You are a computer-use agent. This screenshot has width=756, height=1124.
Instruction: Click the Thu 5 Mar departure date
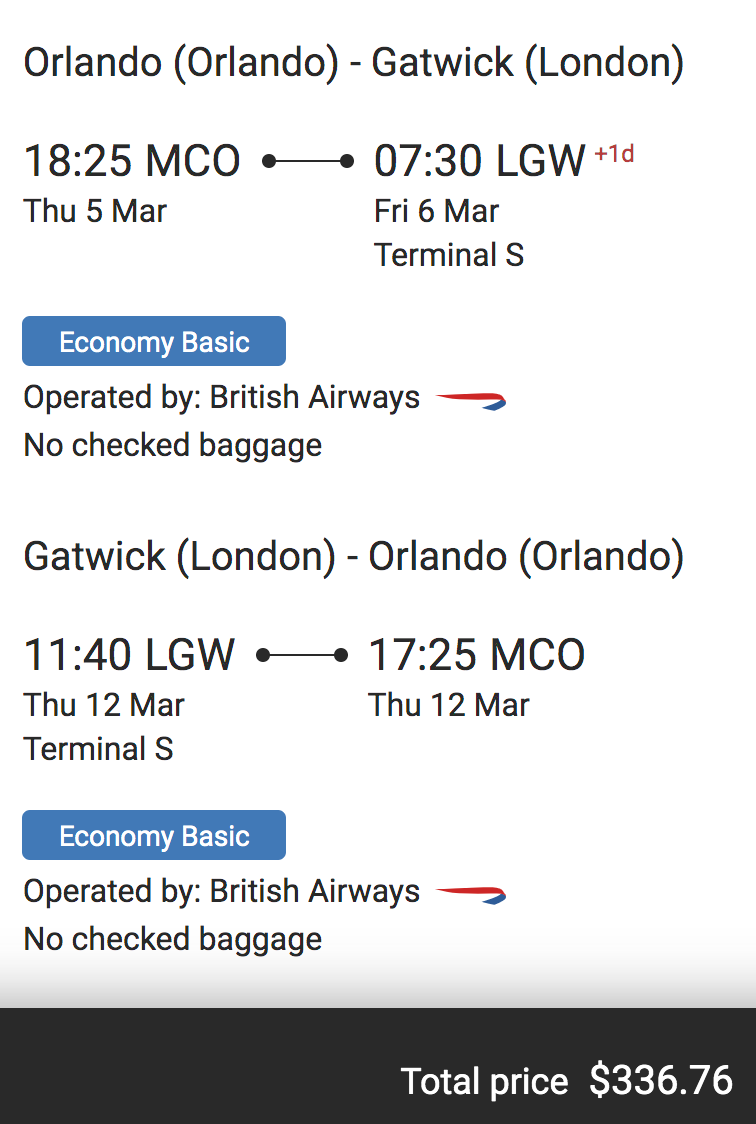95,211
